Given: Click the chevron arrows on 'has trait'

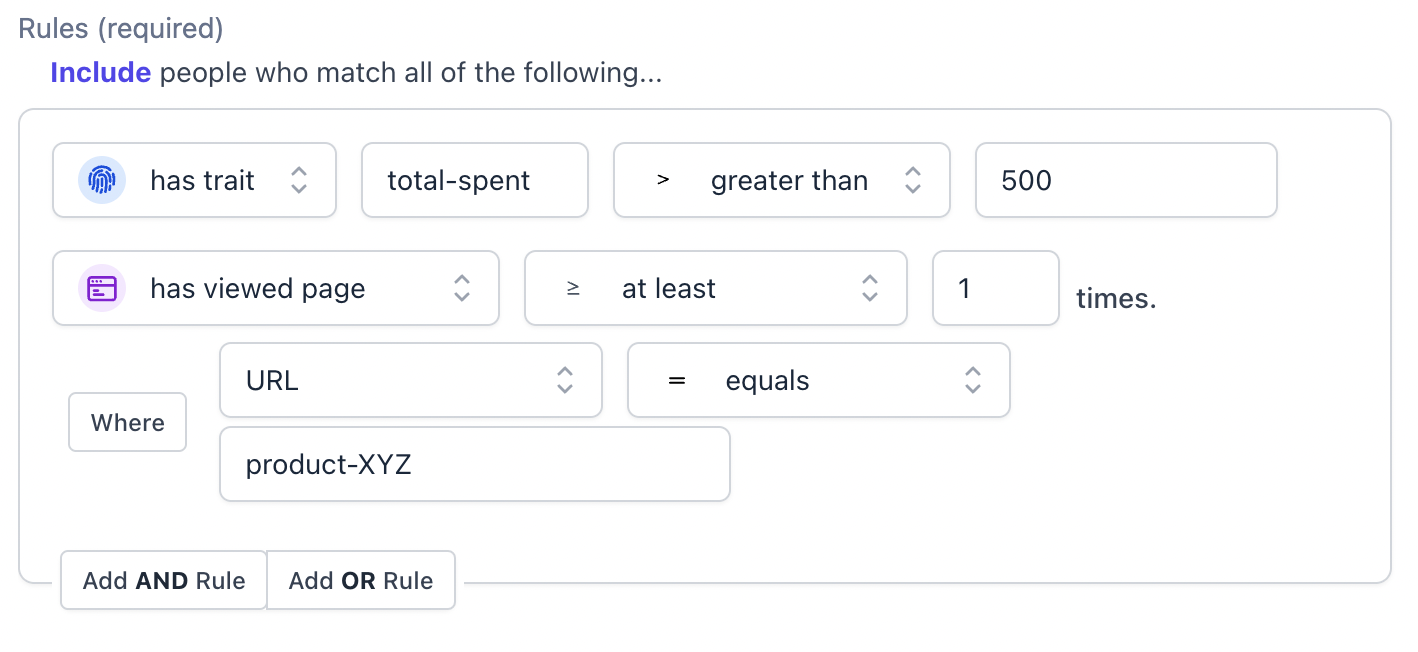Looking at the screenshot, I should [299, 181].
